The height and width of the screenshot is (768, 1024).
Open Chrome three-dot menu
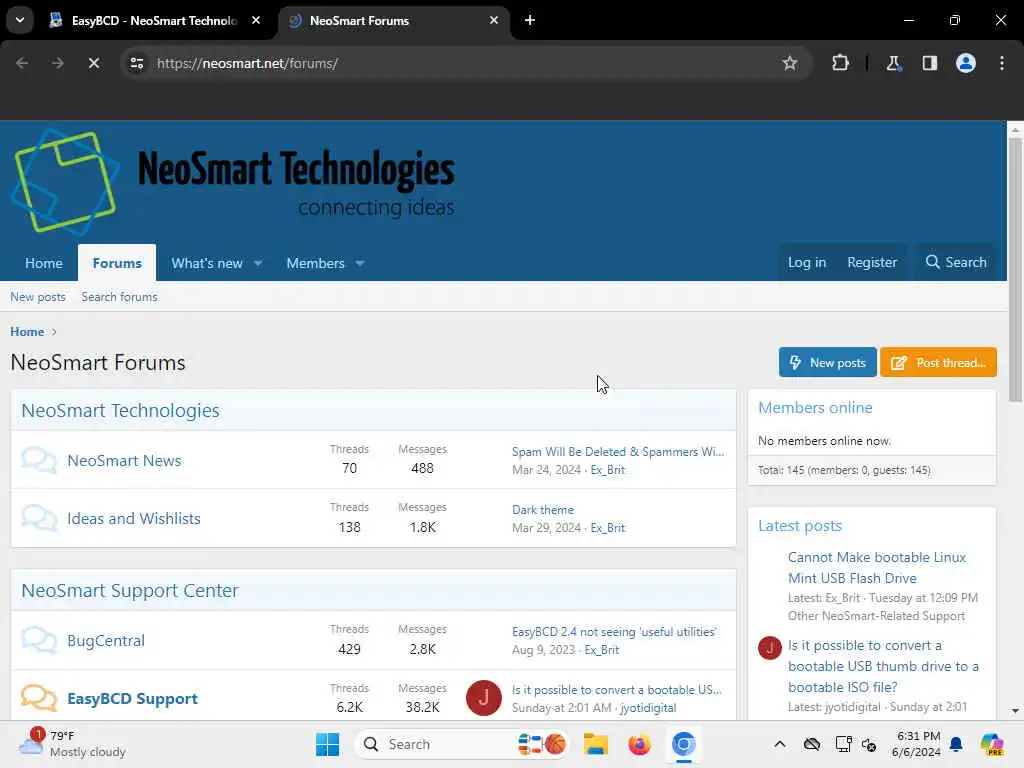[x=1002, y=63]
